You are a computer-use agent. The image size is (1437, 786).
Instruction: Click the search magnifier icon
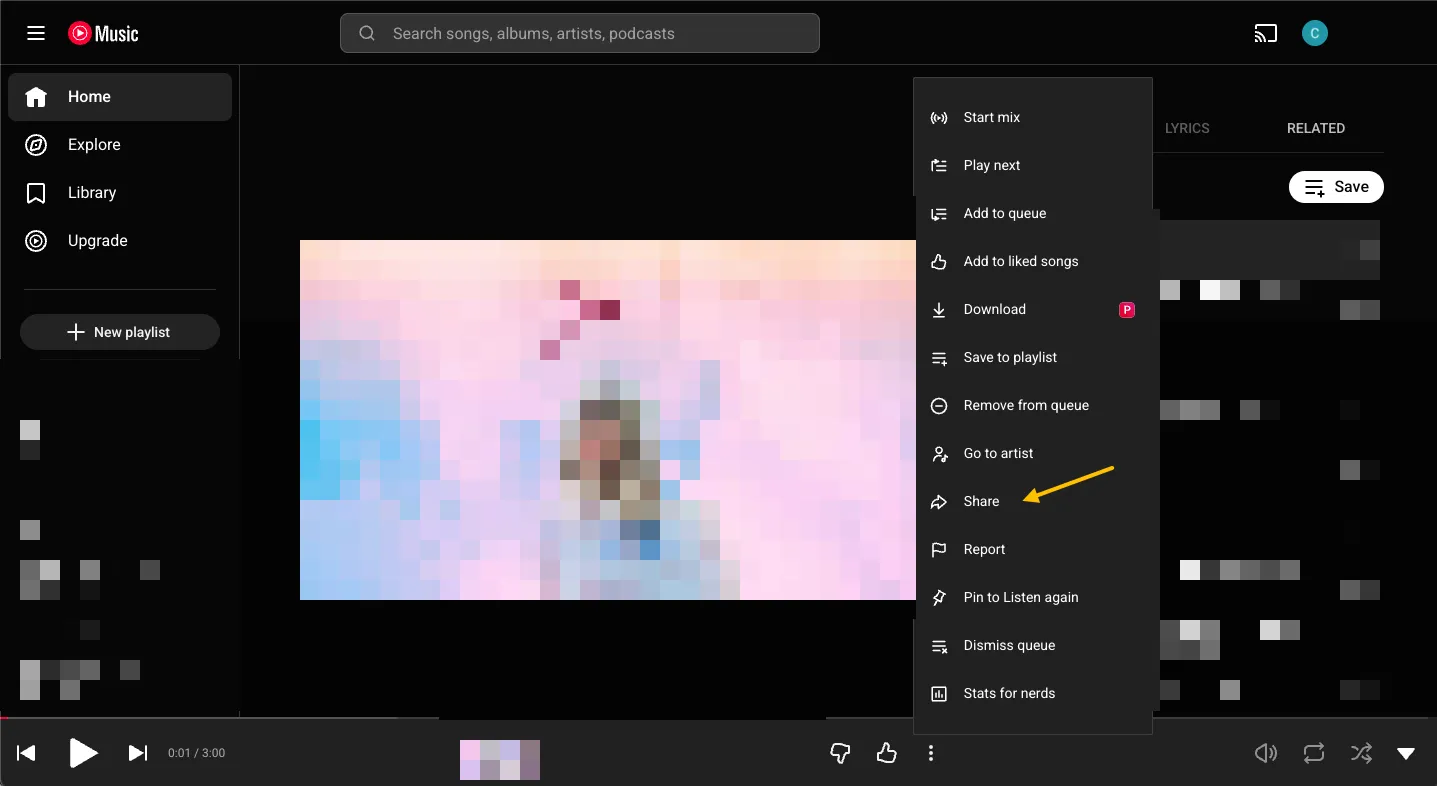(x=367, y=33)
